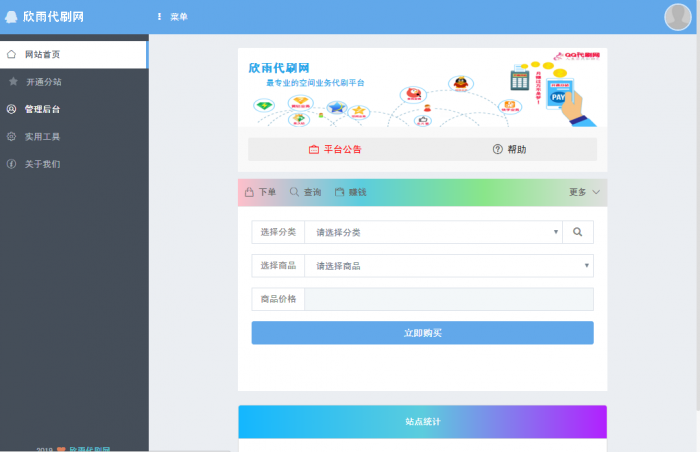This screenshot has height=452, width=700.
Task: Click the 立即购买 buy now button
Action: (x=422, y=333)
